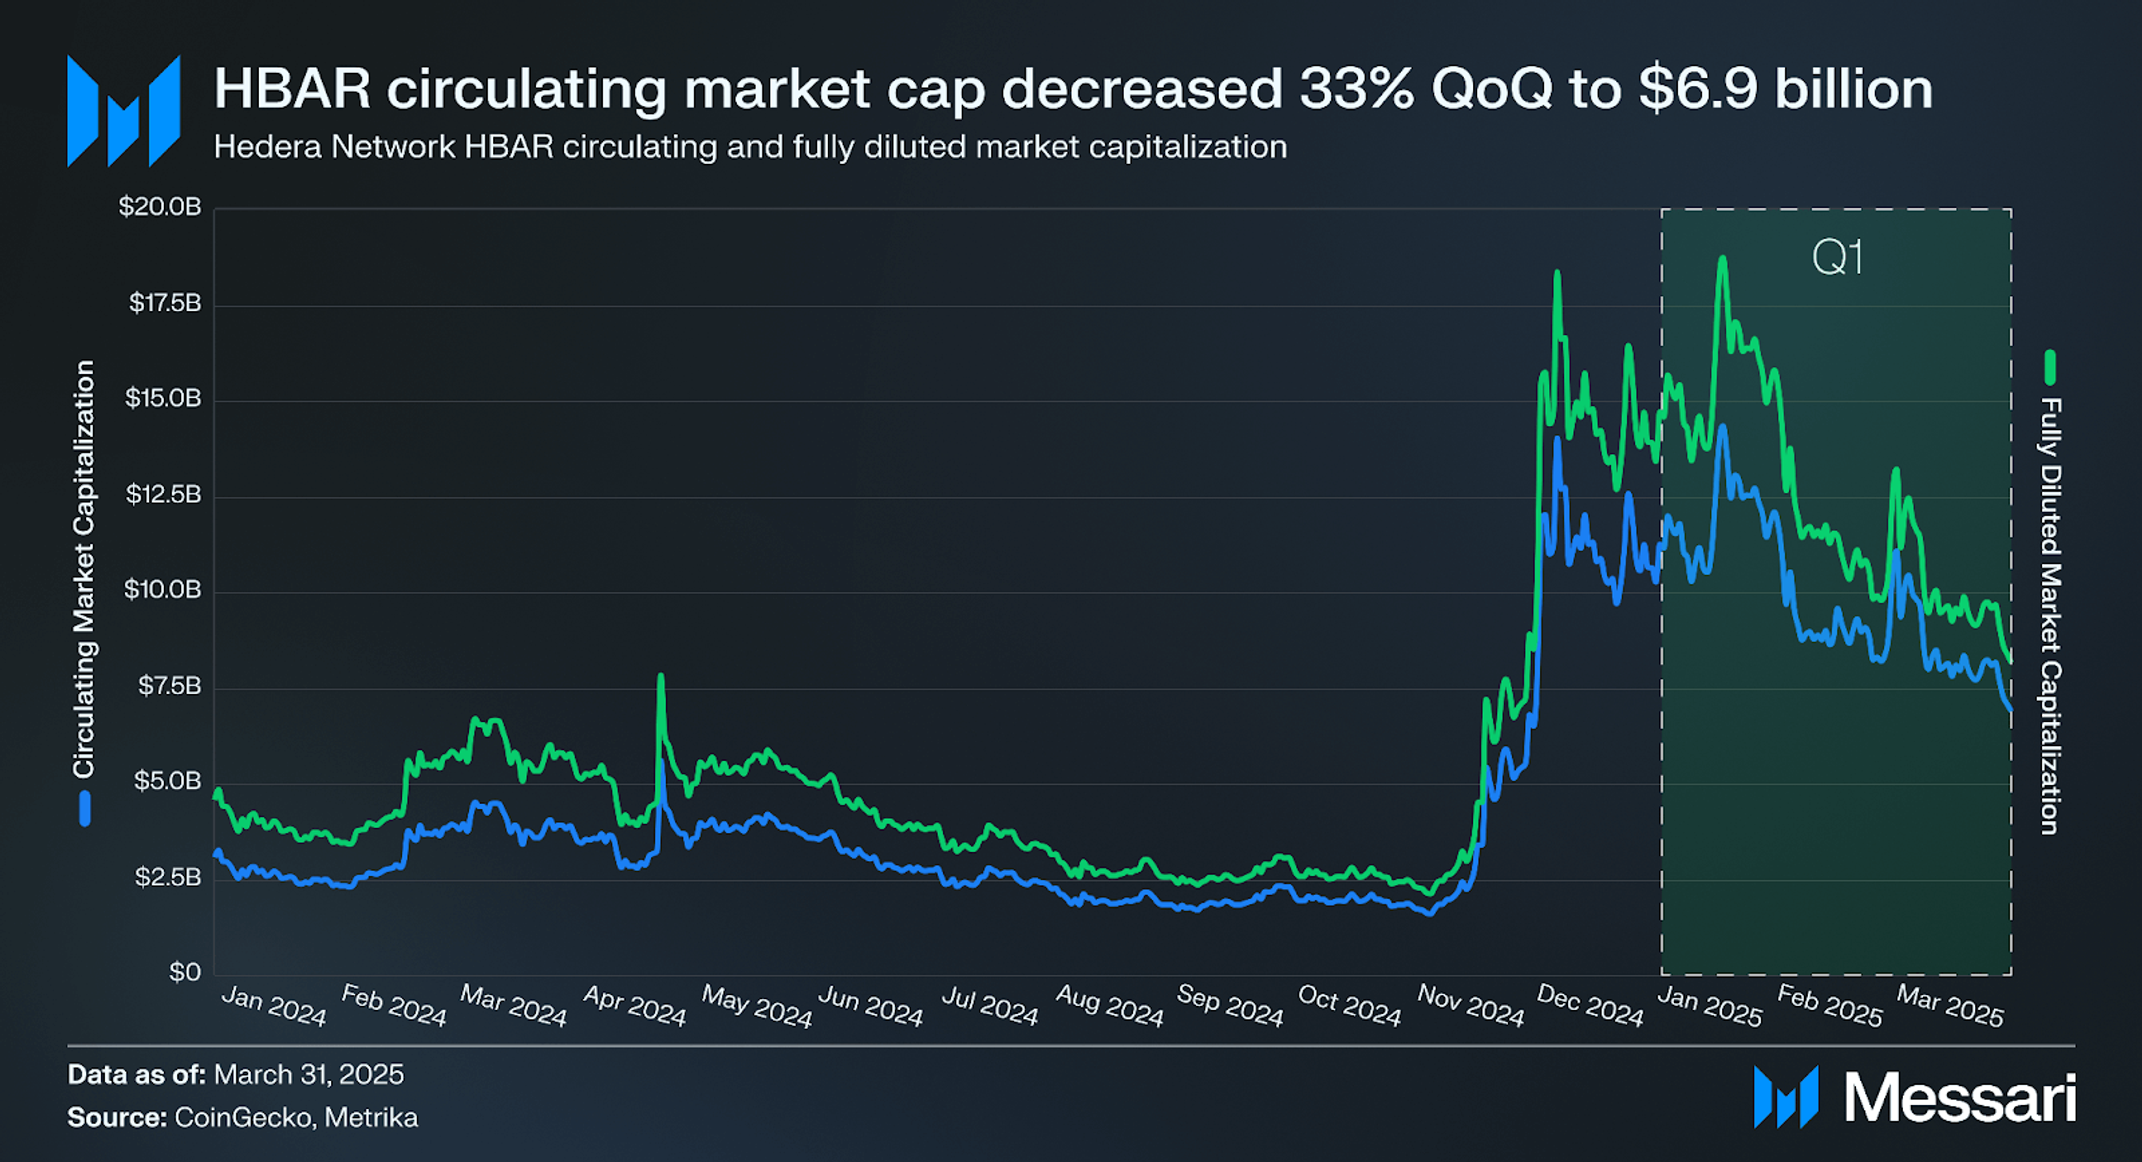The width and height of the screenshot is (2142, 1162).
Task: Click the Fully Diluted Market Capitalization axis title
Action: (x=2050, y=616)
